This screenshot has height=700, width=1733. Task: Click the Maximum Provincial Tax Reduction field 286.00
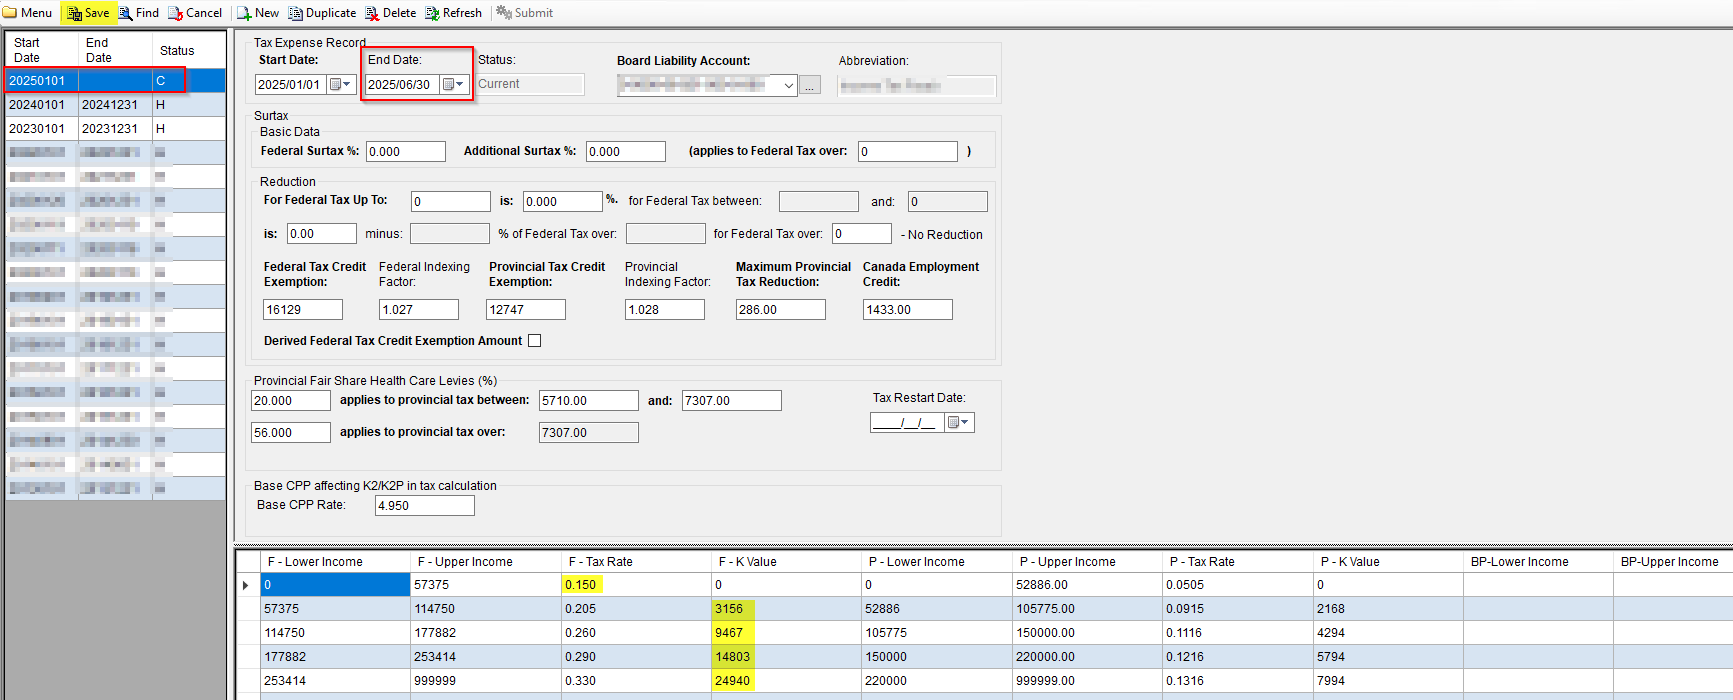(781, 310)
